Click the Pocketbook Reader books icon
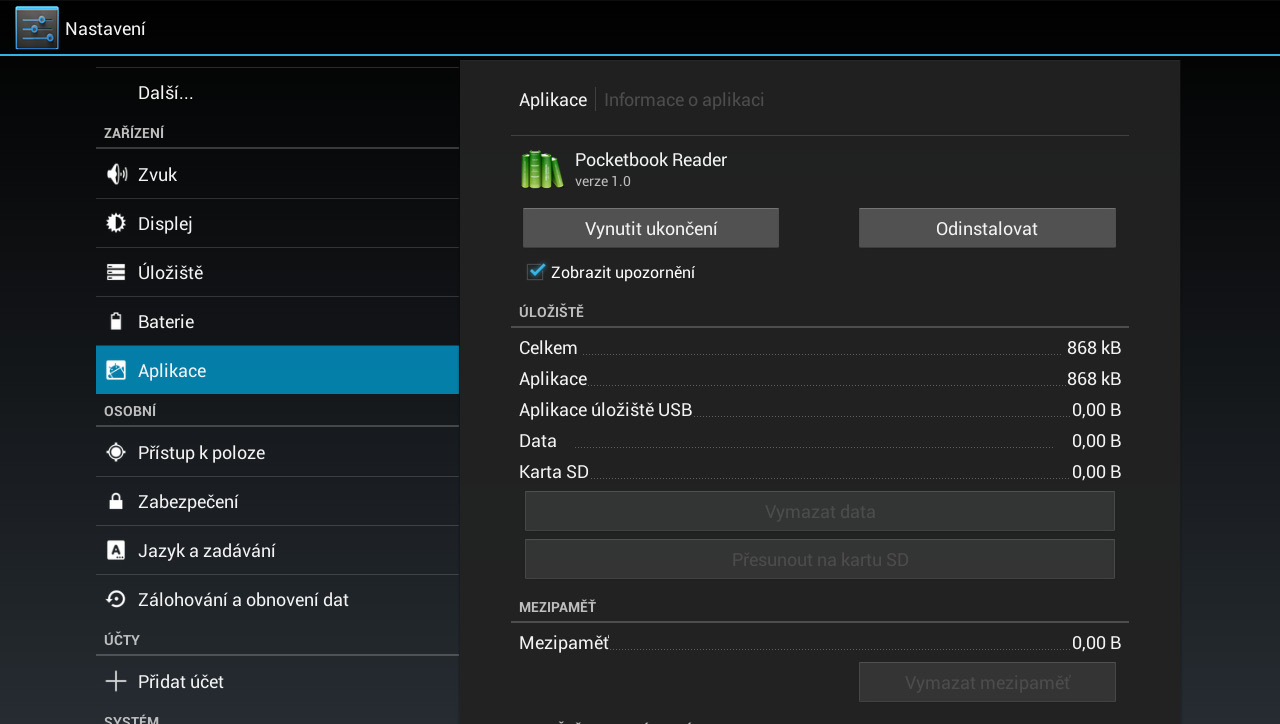This screenshot has height=724, width=1280. click(542, 169)
